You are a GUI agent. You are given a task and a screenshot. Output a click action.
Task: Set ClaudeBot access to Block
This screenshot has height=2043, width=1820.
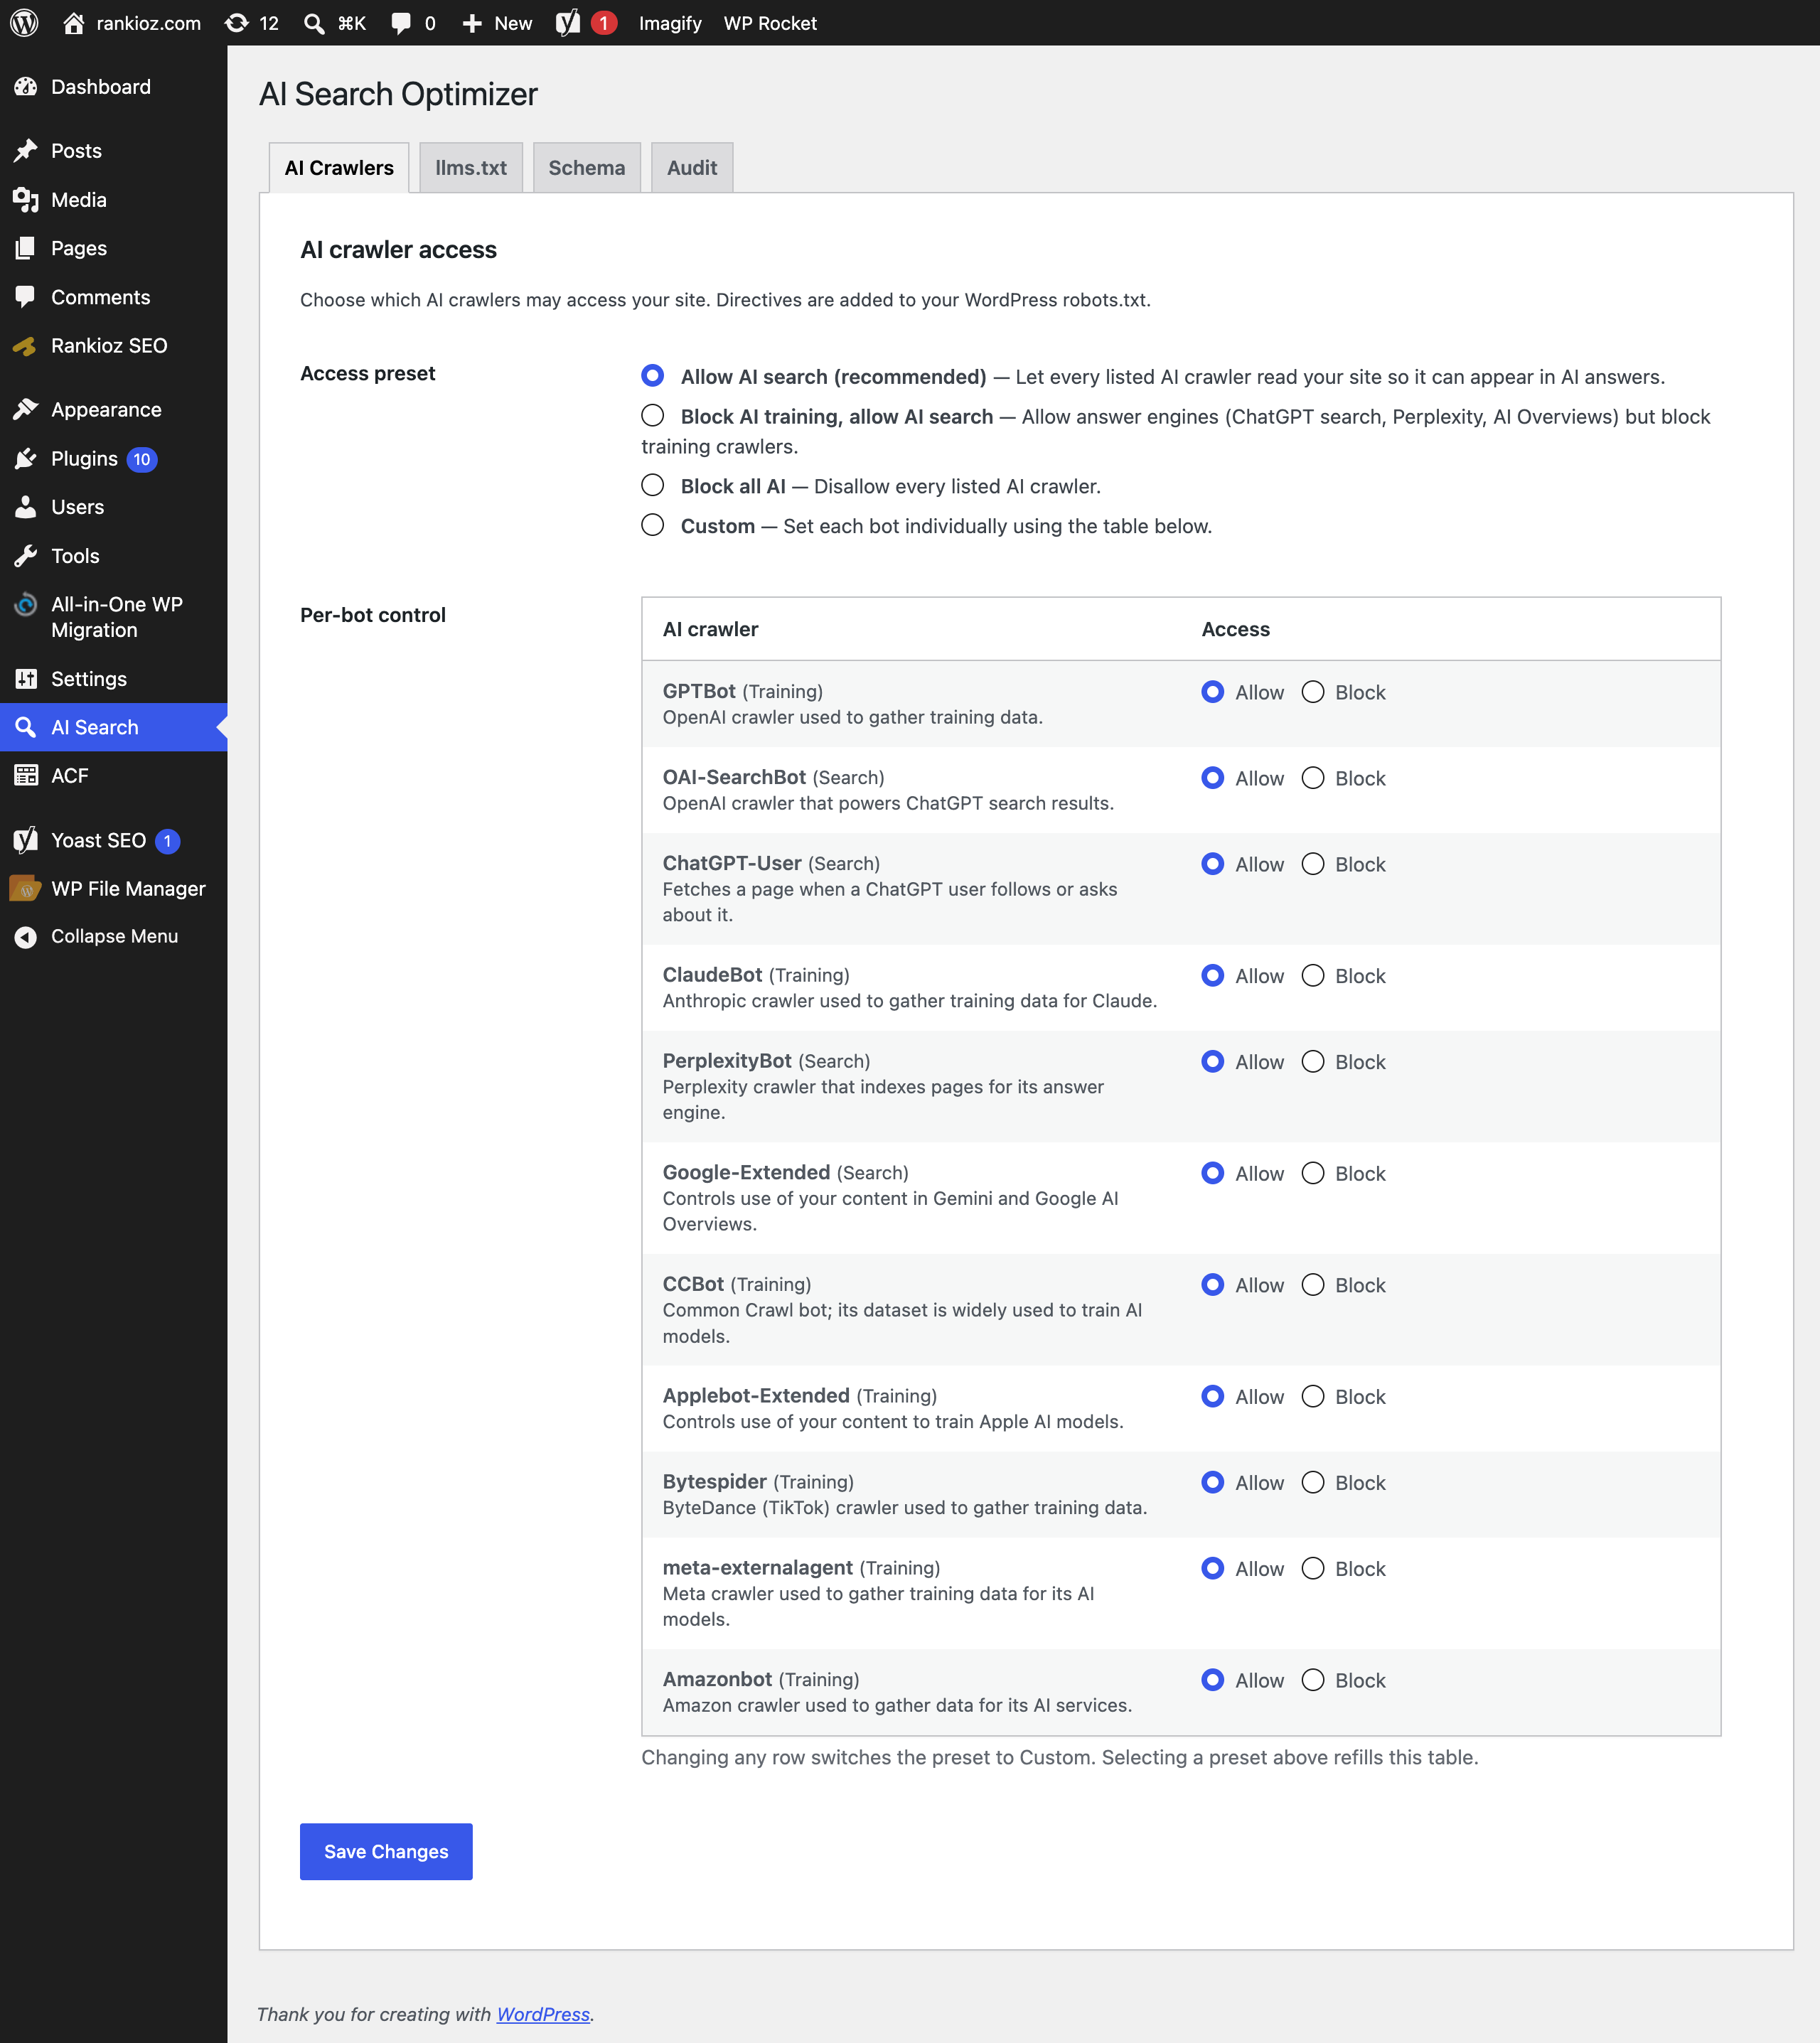click(1313, 976)
